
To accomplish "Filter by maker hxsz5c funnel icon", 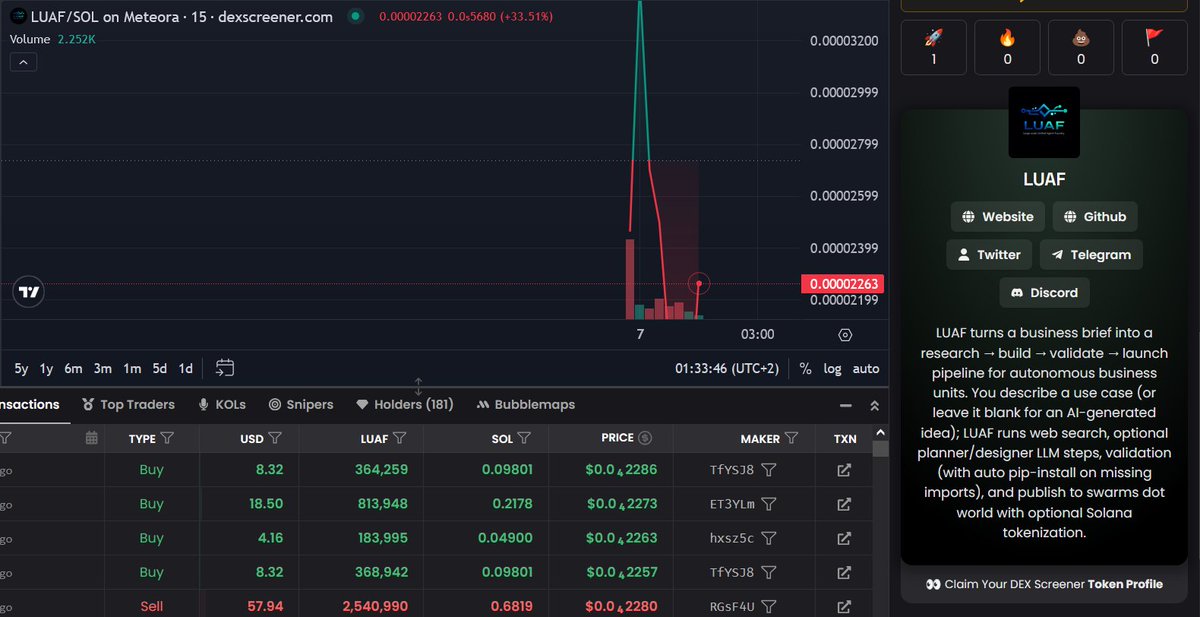I will click(x=769, y=538).
